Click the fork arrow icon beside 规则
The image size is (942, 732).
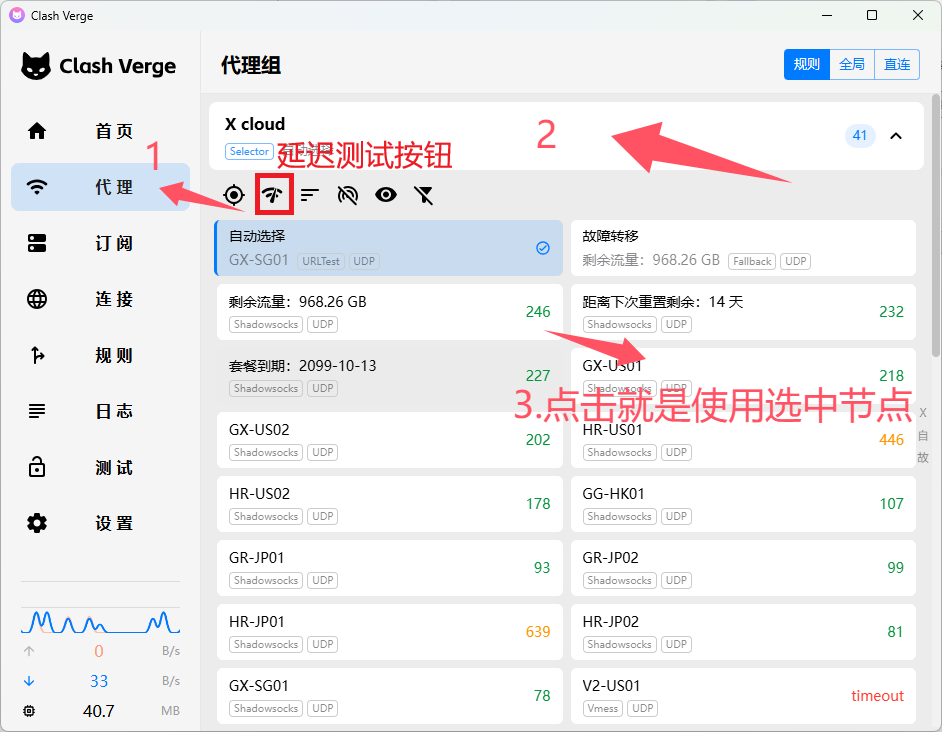(37, 355)
